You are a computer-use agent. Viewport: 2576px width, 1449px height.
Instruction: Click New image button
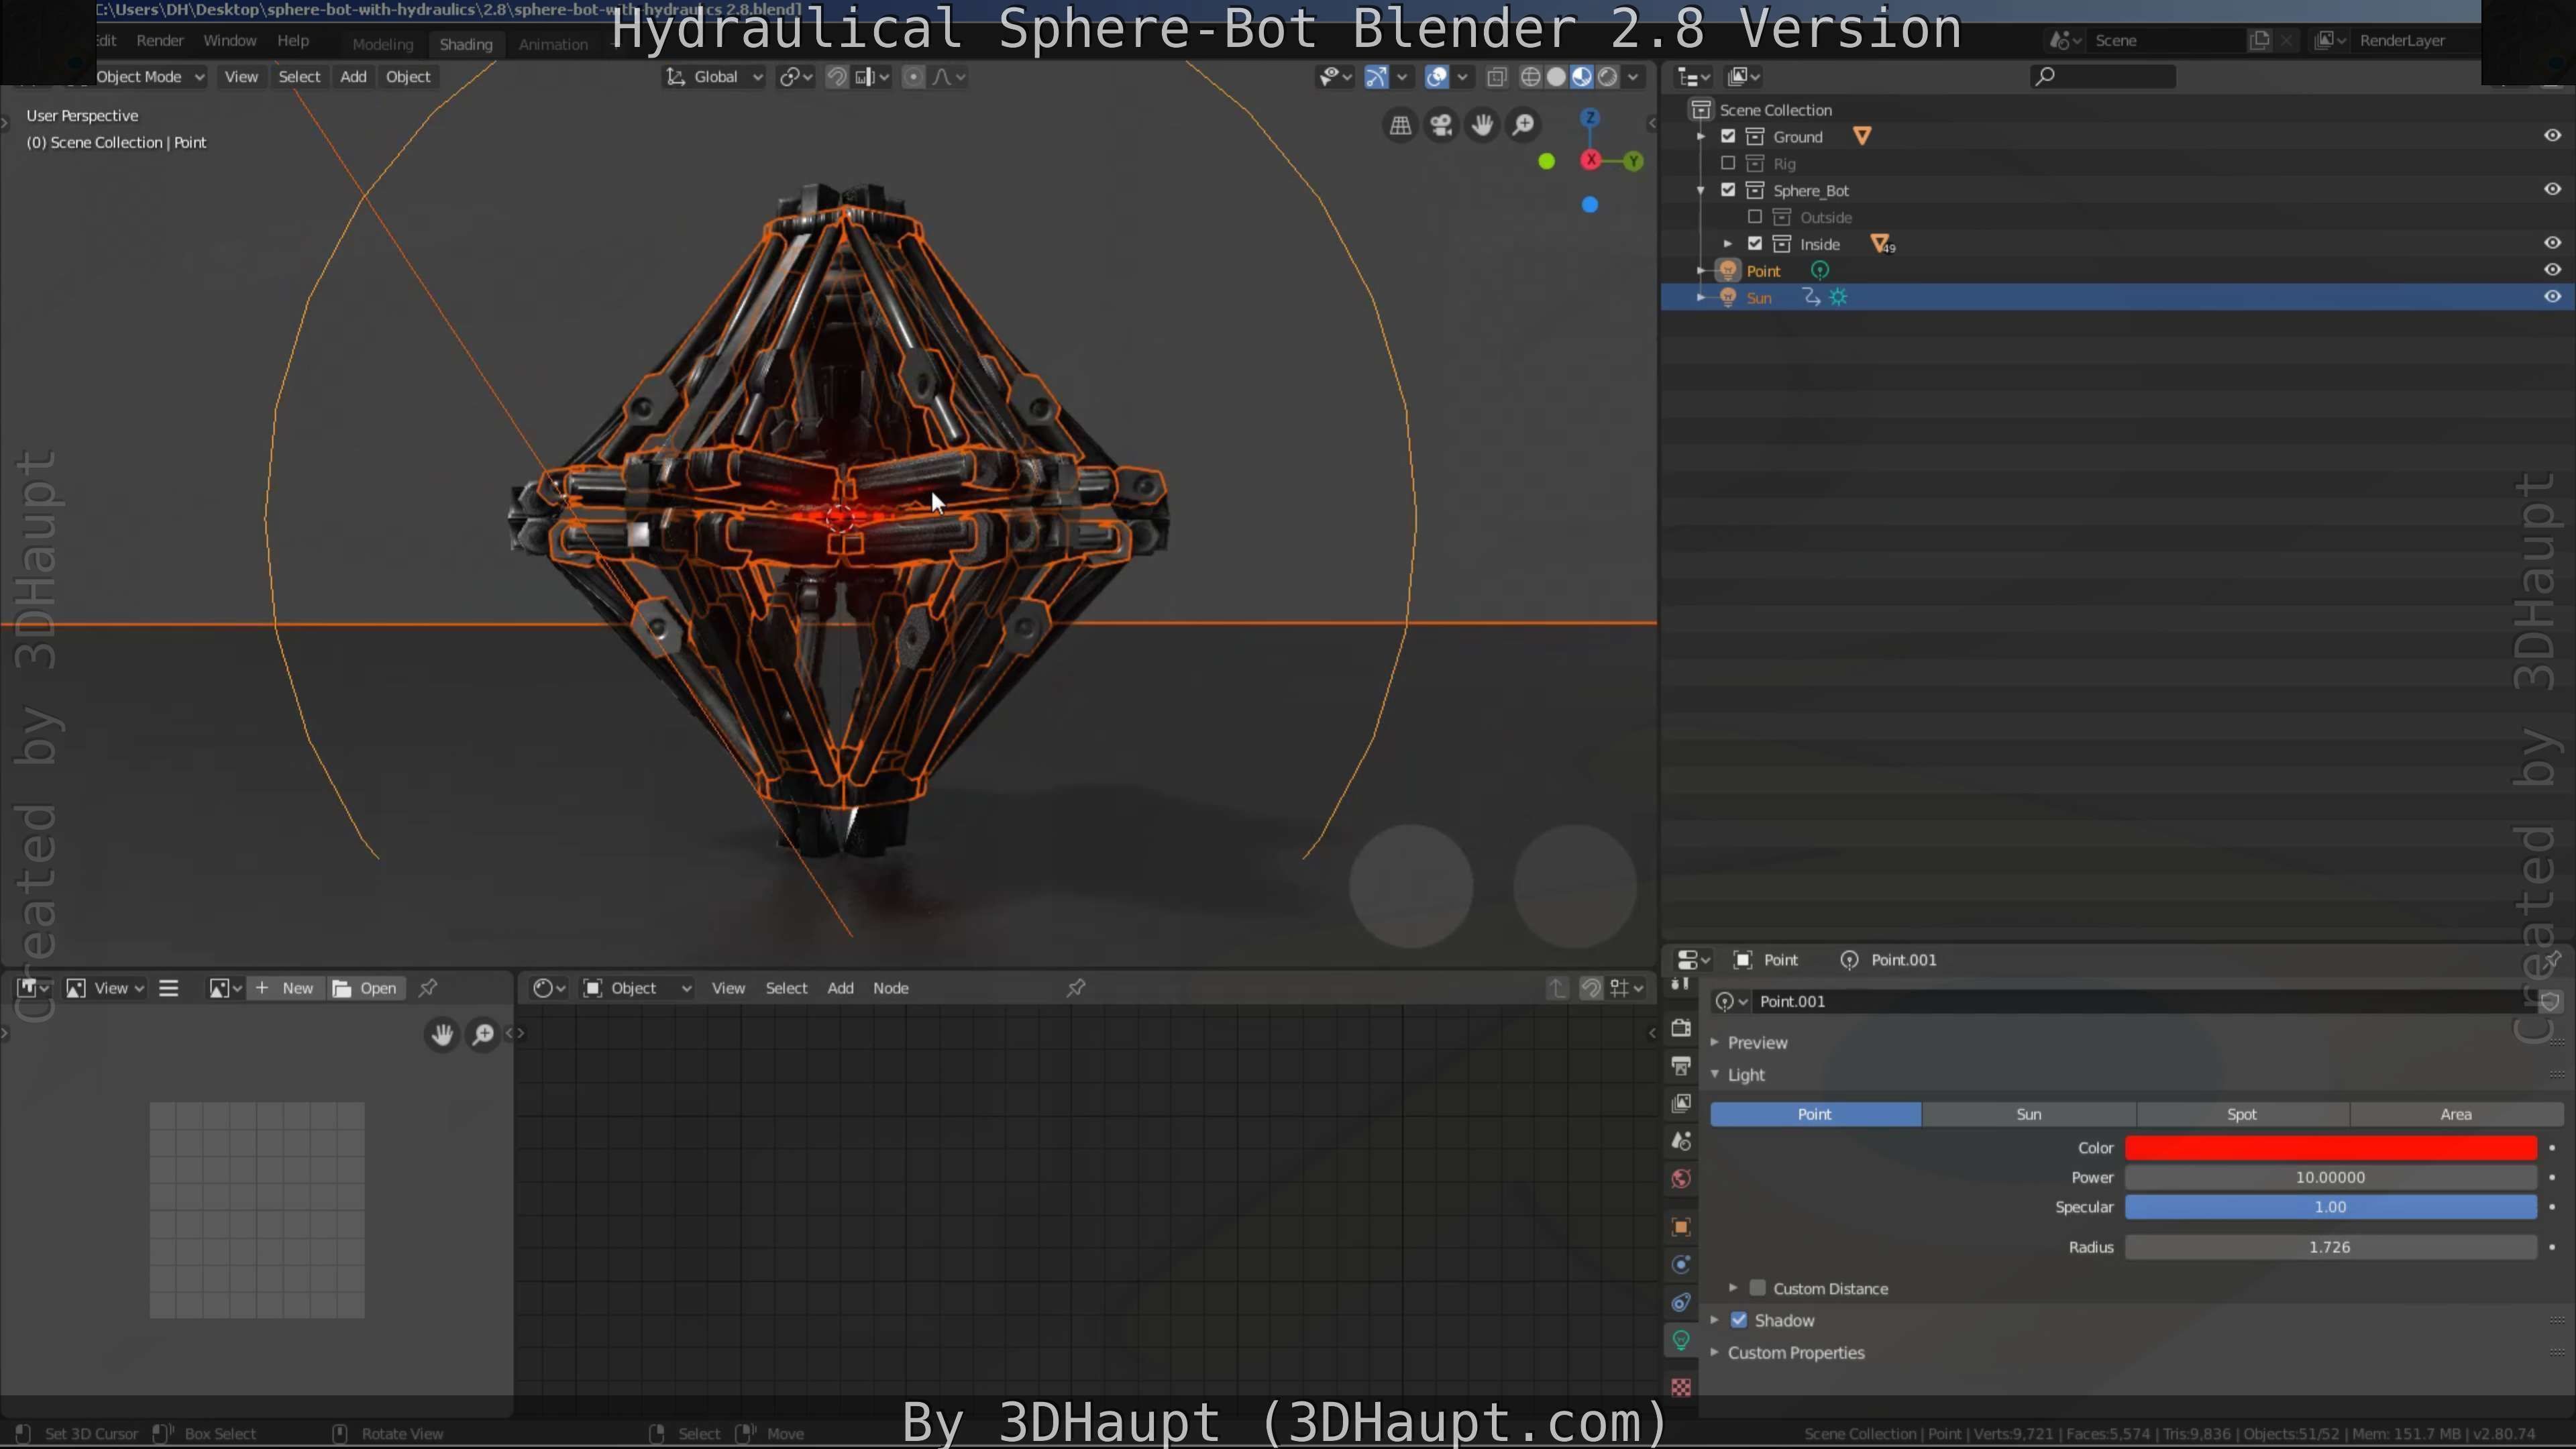286,988
